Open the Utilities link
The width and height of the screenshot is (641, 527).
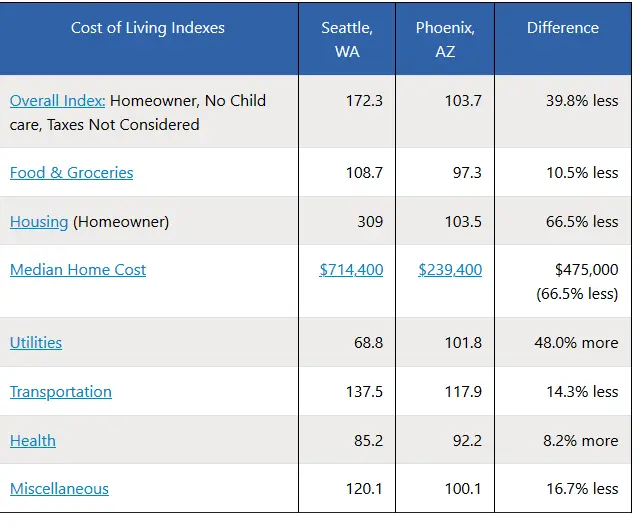pos(36,343)
